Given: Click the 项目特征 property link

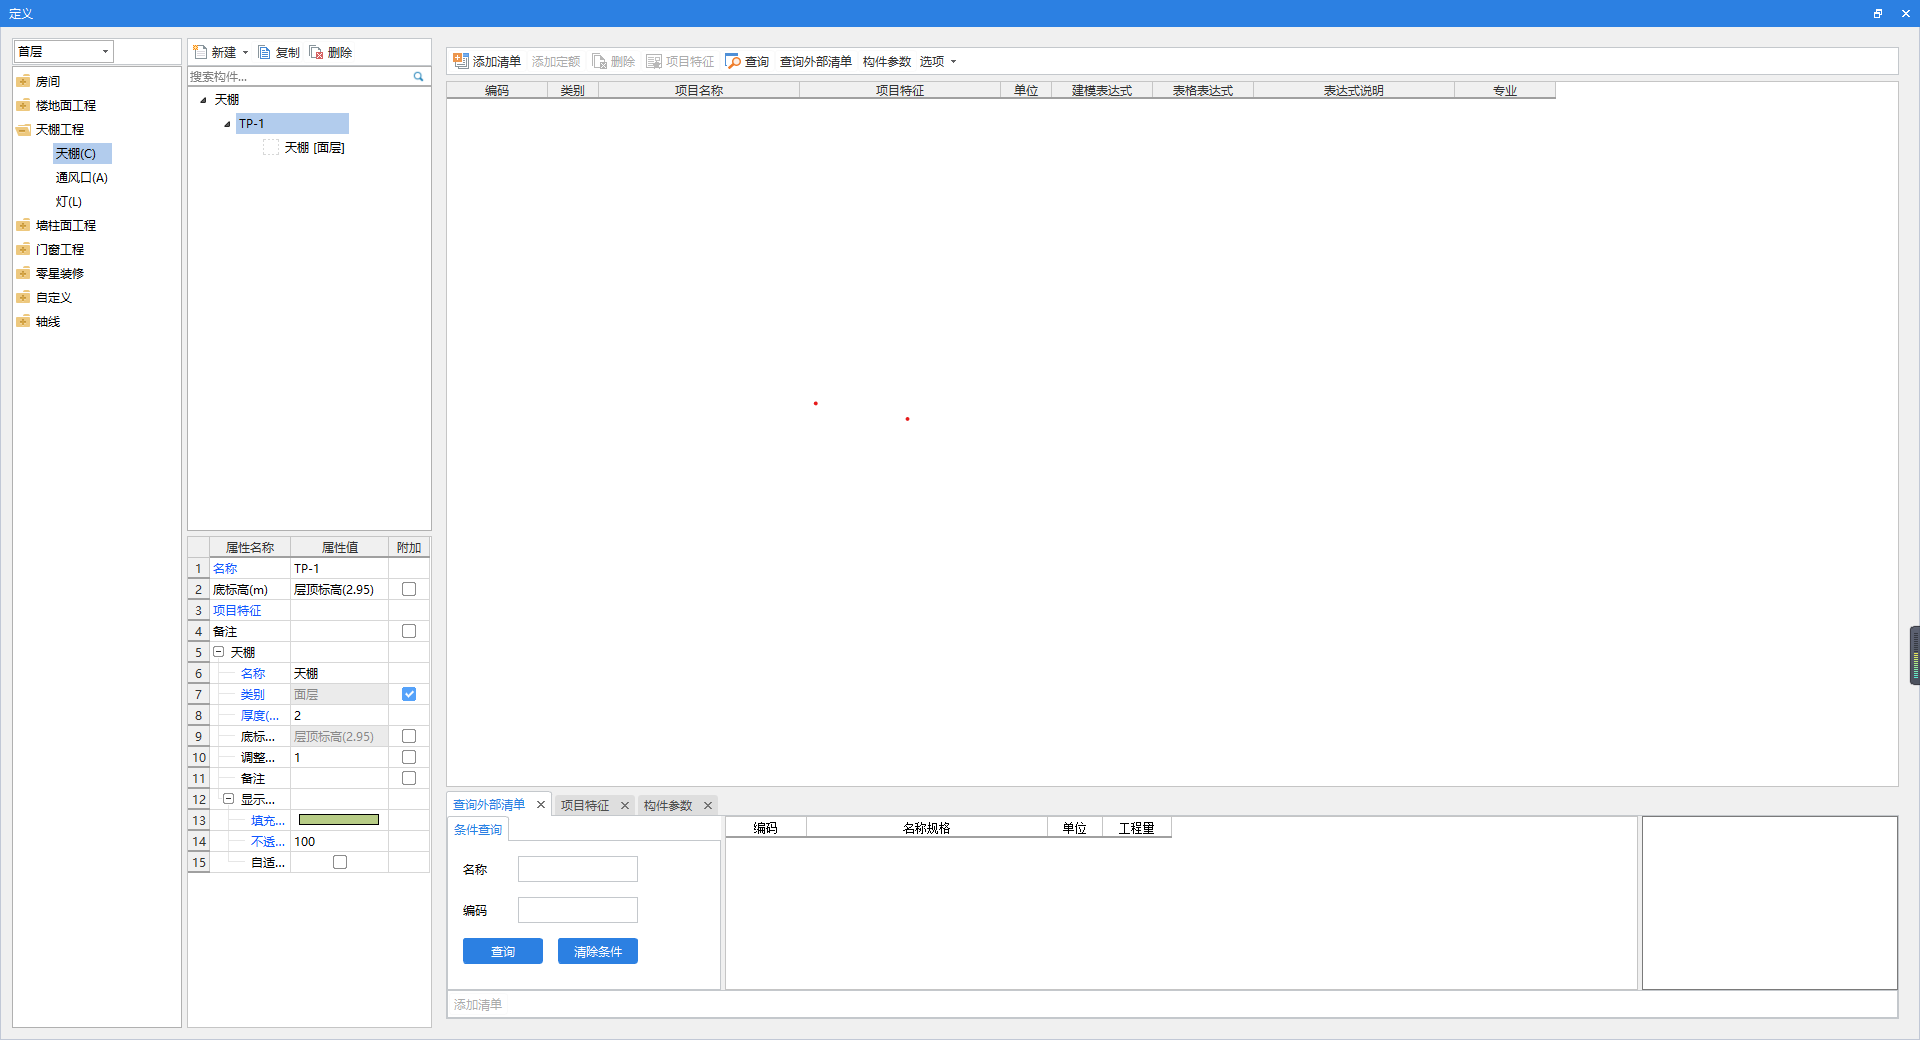Looking at the screenshot, I should tap(237, 610).
